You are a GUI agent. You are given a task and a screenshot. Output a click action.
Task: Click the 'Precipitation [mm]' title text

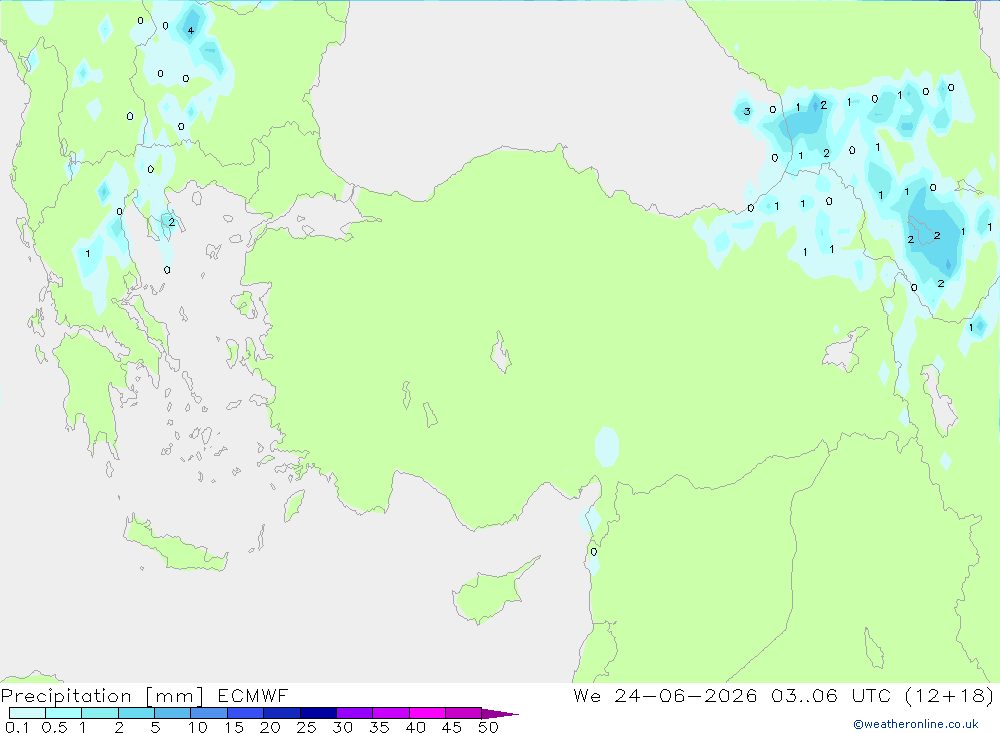click(103, 696)
